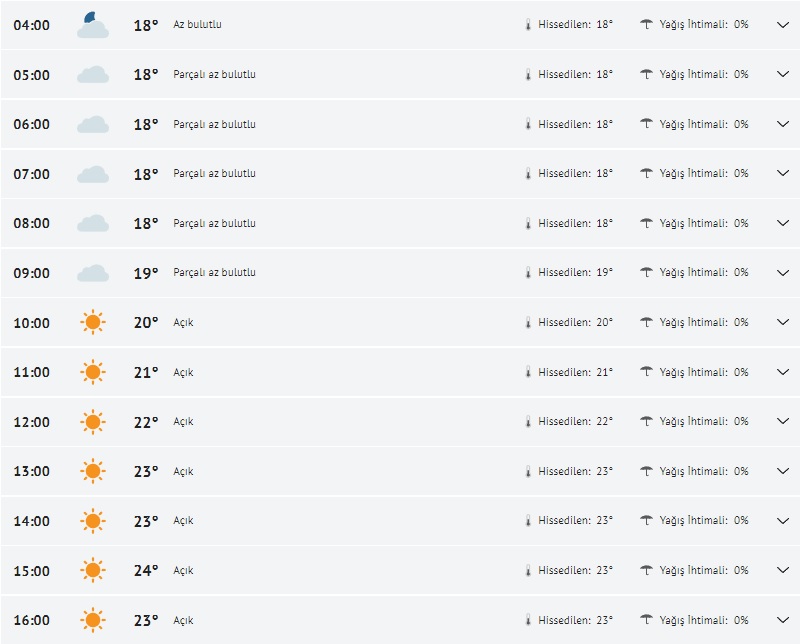Open details chevron for 13:00
Viewport: 800px width, 644px height.
[x=783, y=471]
